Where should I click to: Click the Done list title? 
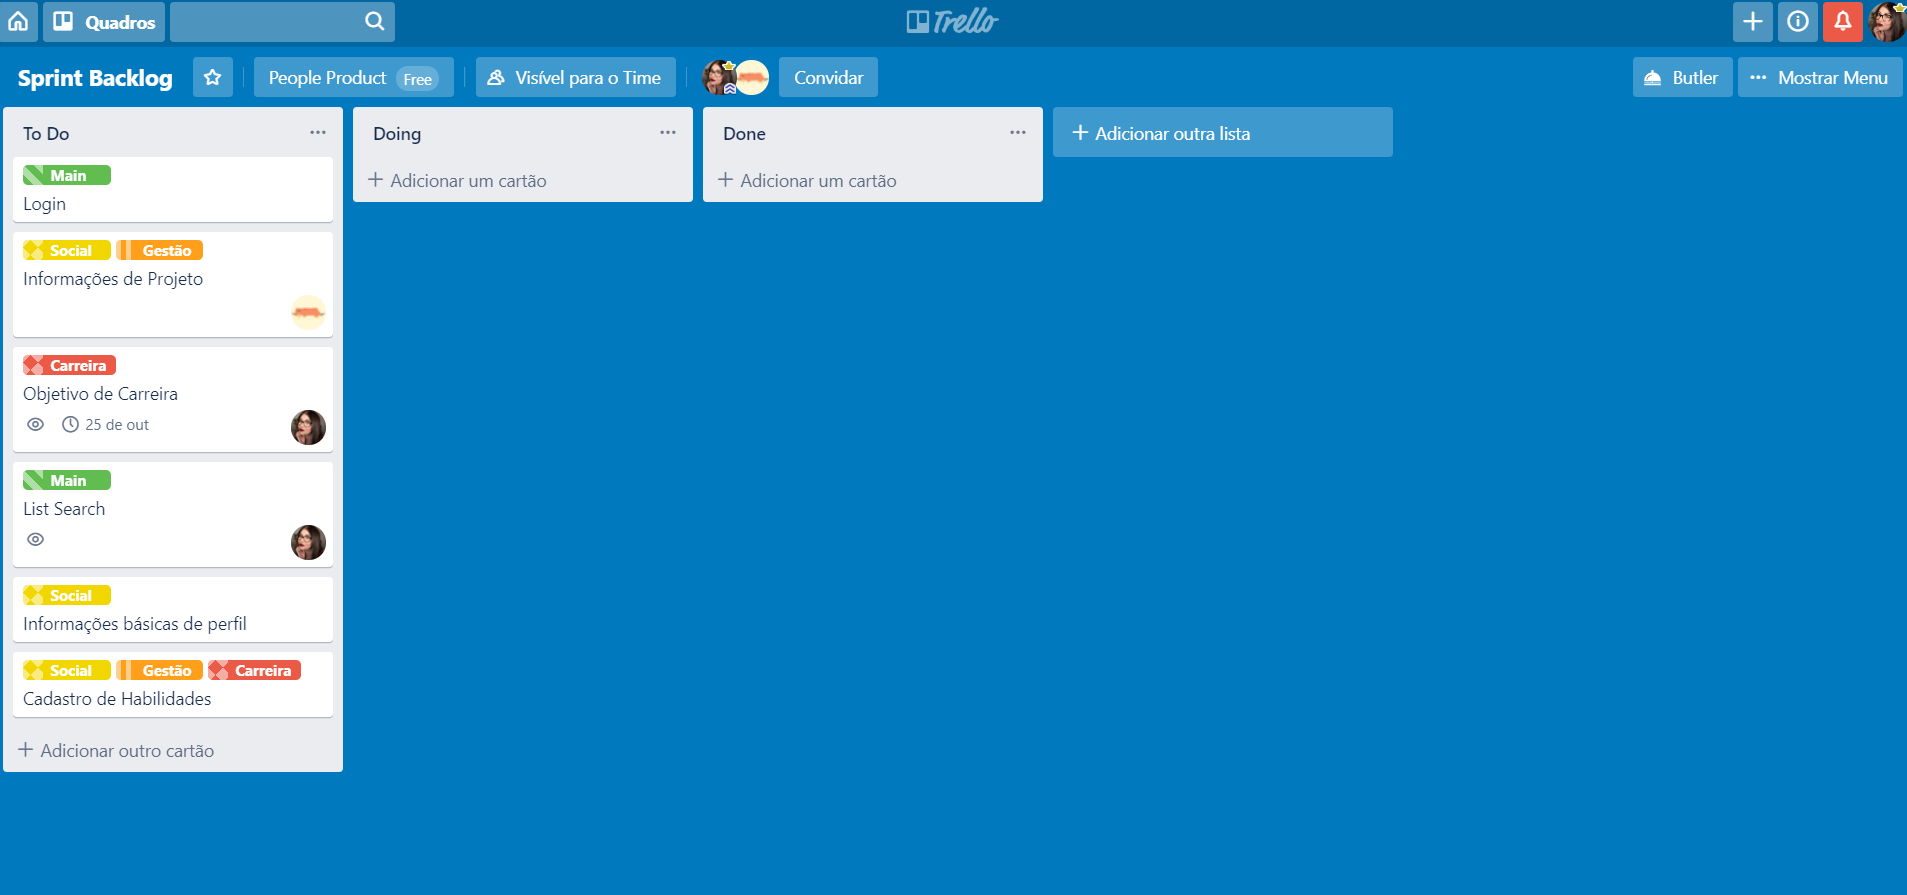coord(744,134)
